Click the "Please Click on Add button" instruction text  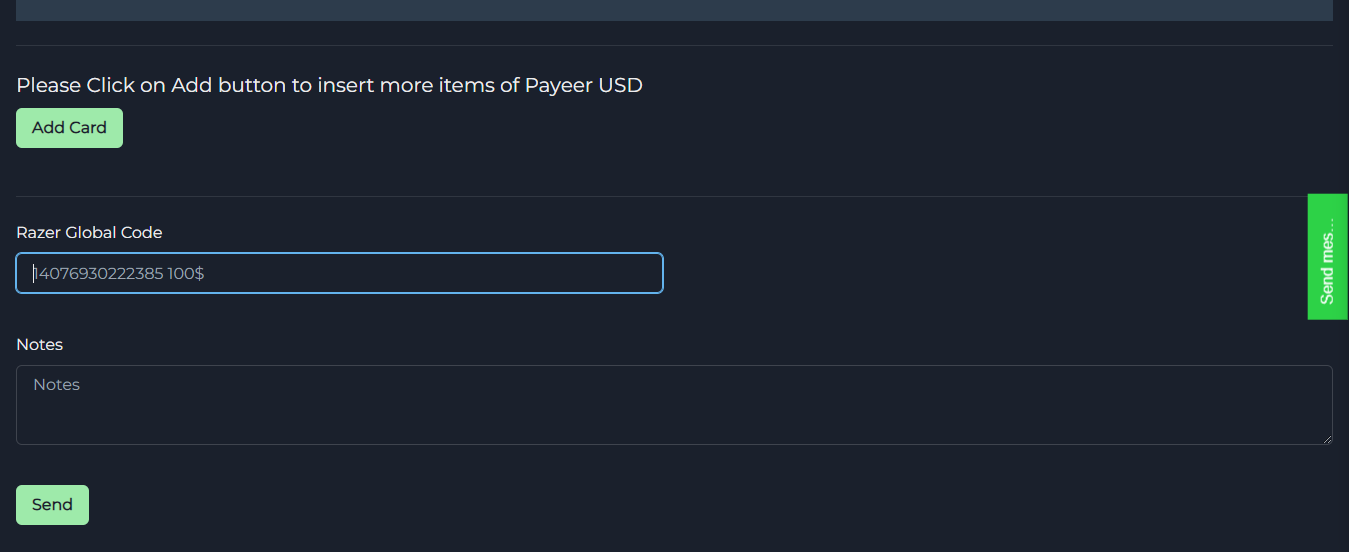(329, 85)
